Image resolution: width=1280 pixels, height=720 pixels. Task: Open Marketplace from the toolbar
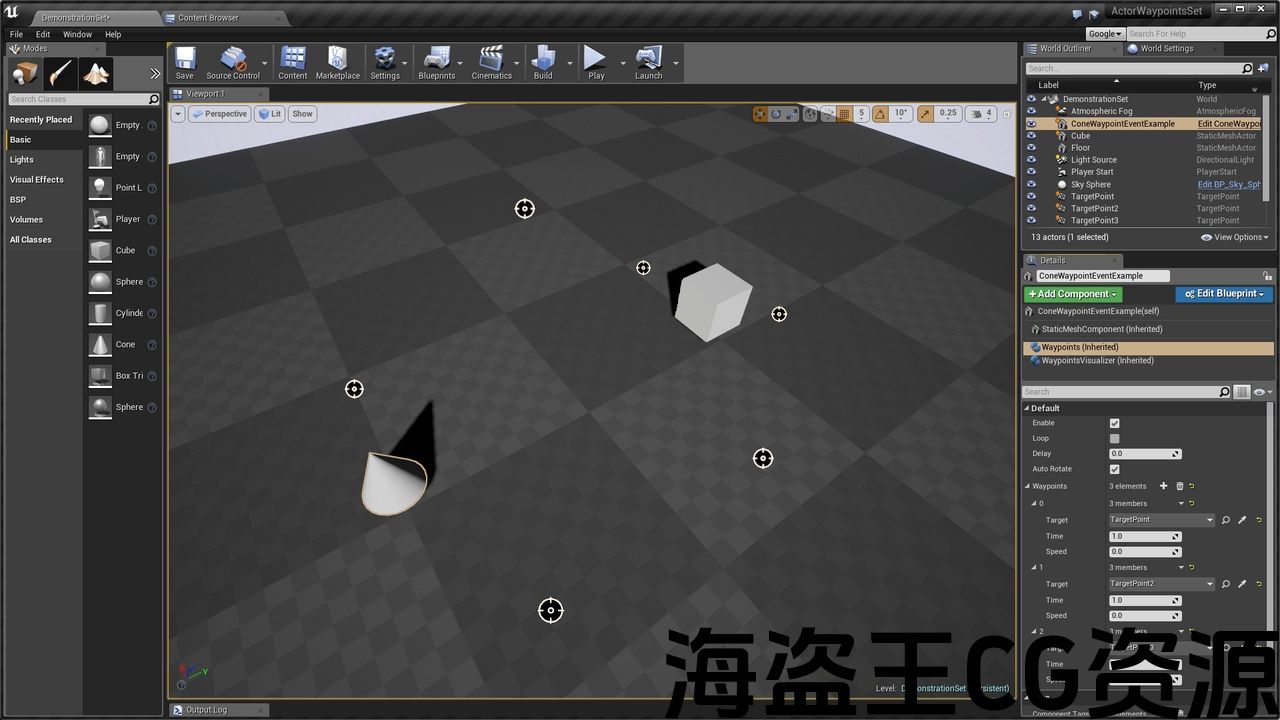tap(338, 62)
